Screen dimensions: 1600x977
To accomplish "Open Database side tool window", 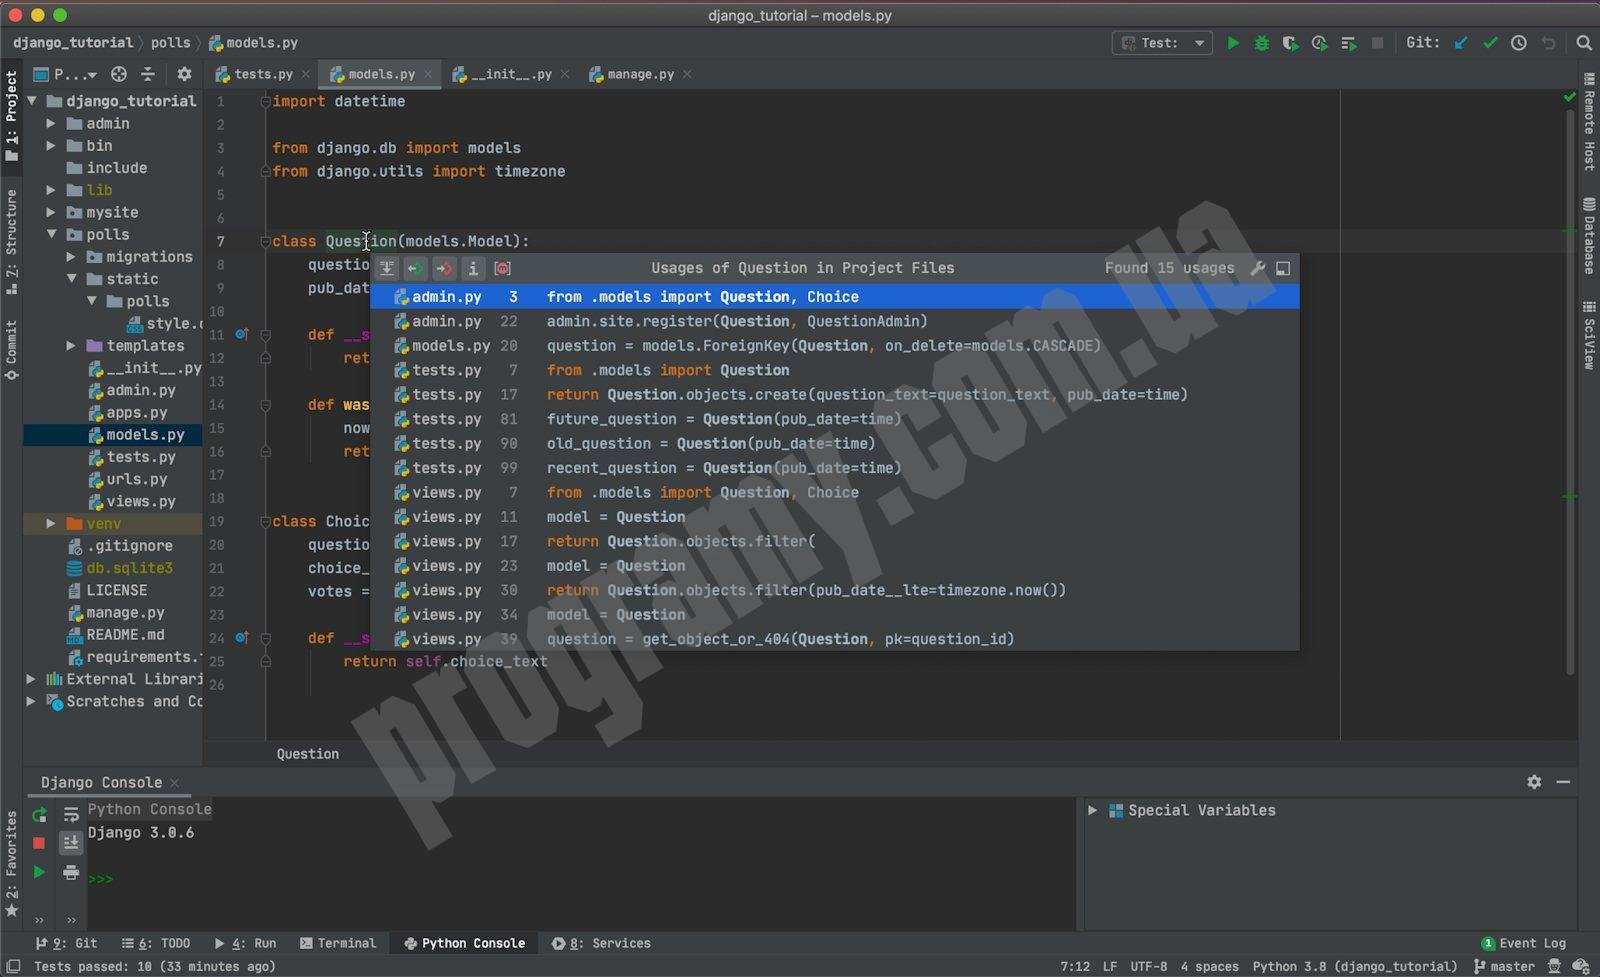I will click(1589, 236).
